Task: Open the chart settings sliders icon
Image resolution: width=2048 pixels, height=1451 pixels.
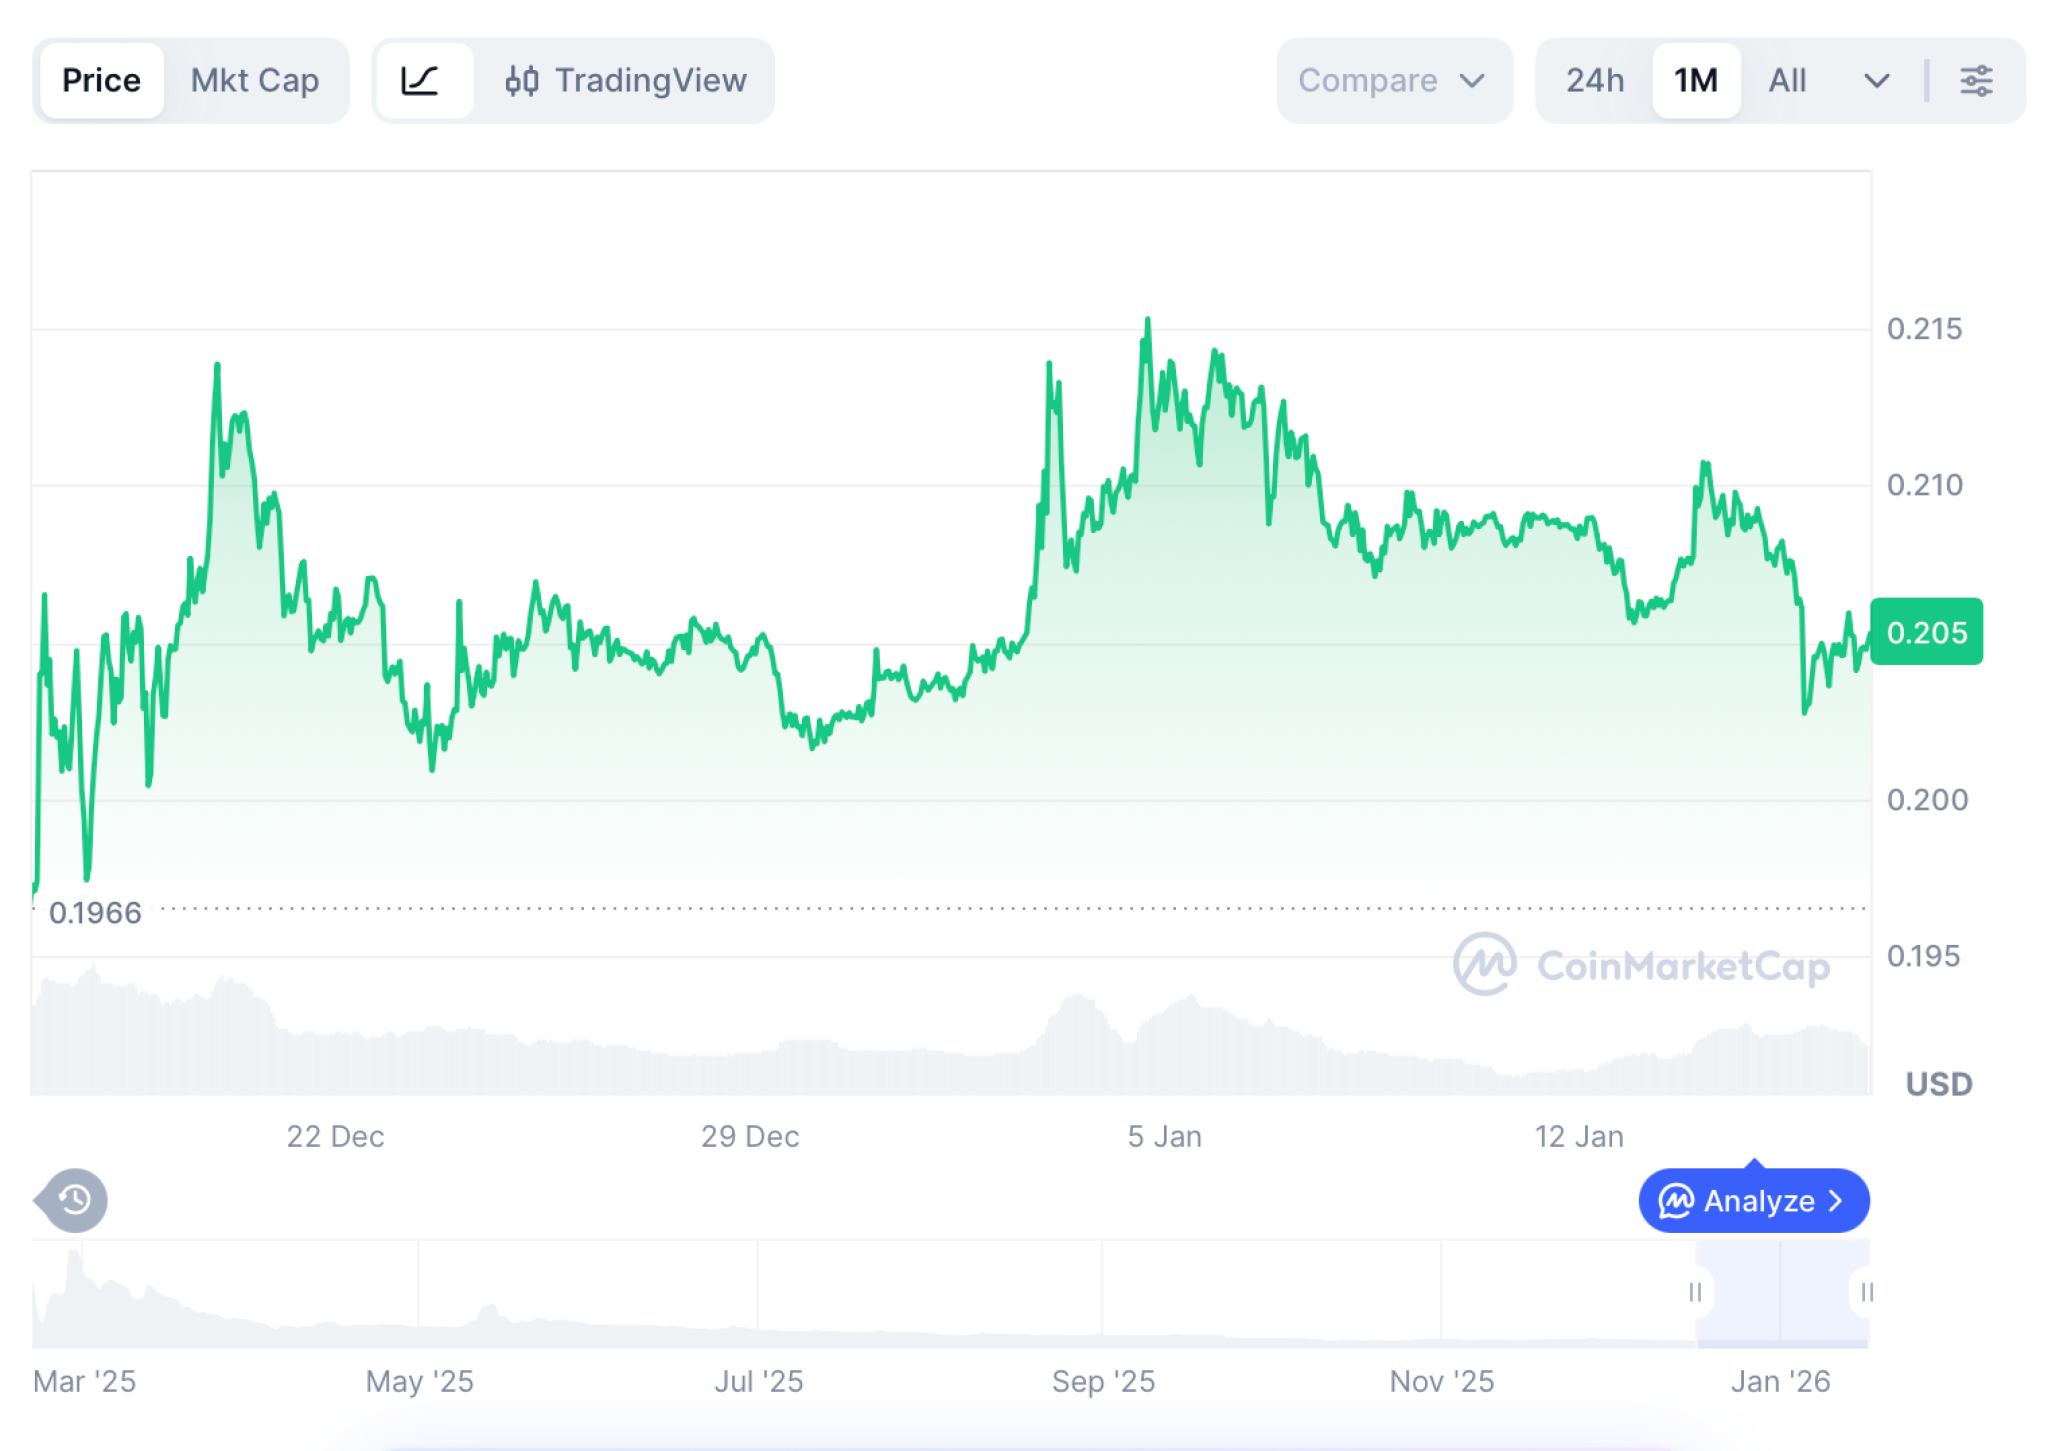Action: point(1977,80)
